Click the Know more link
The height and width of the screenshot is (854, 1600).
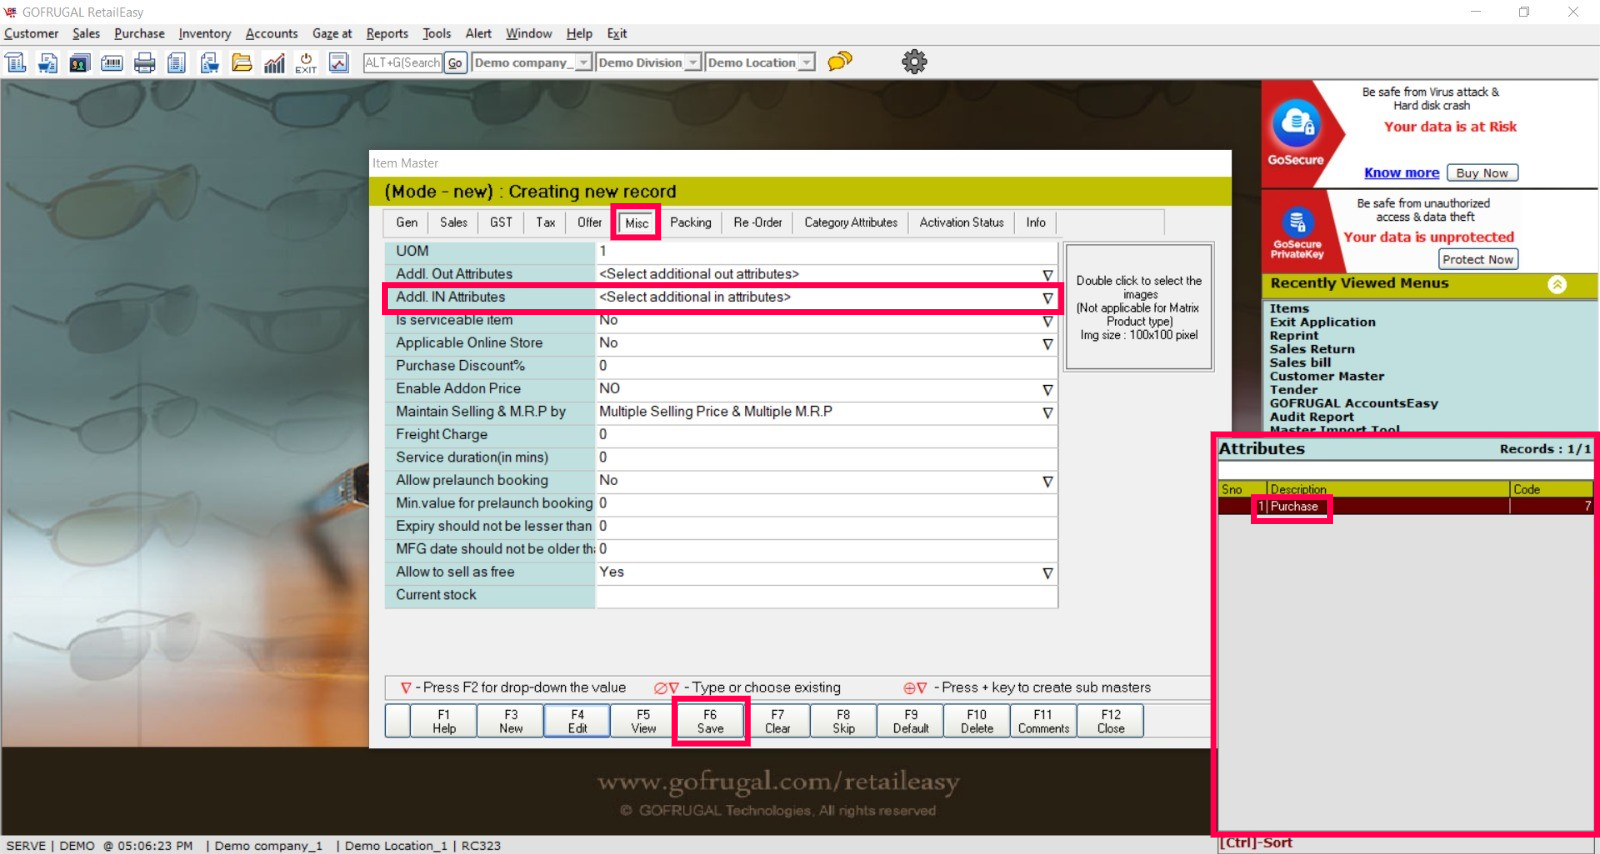point(1401,173)
